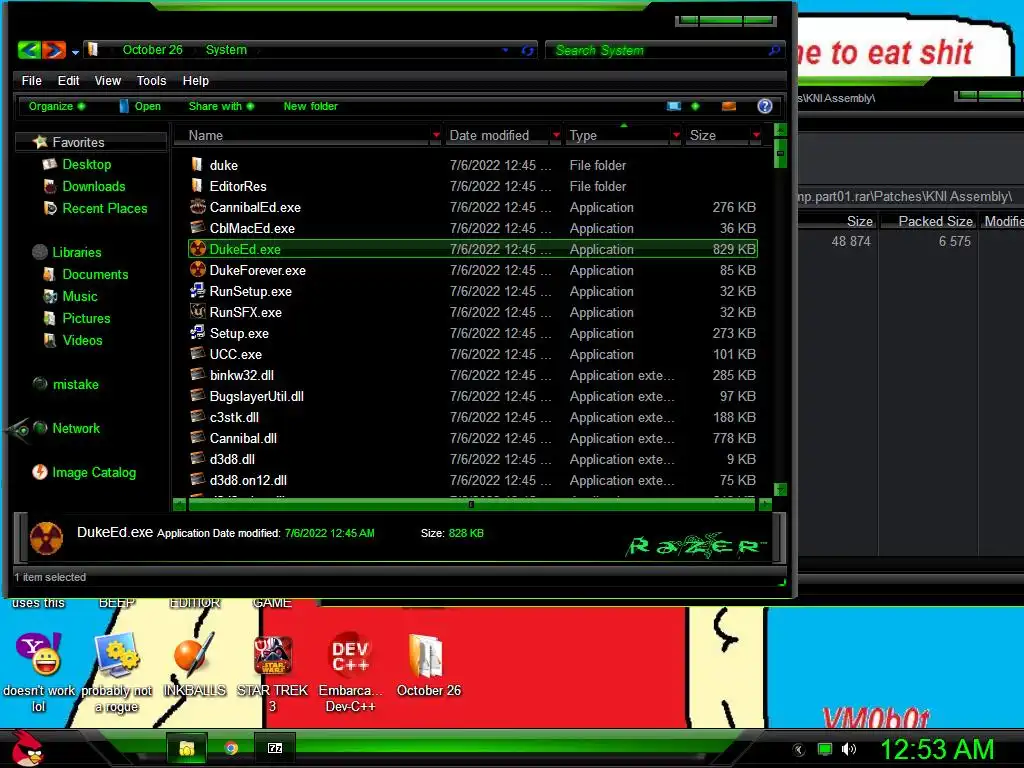Image resolution: width=1024 pixels, height=768 pixels.
Task: Click the change view icon in toolbar
Action: point(674,106)
